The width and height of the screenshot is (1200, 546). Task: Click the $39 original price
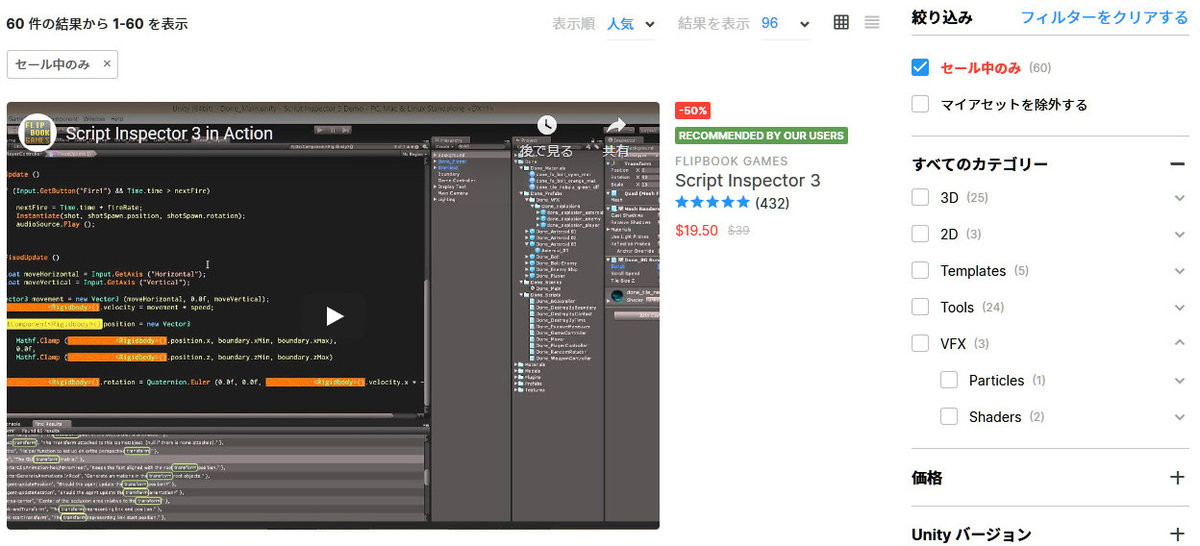pos(739,230)
